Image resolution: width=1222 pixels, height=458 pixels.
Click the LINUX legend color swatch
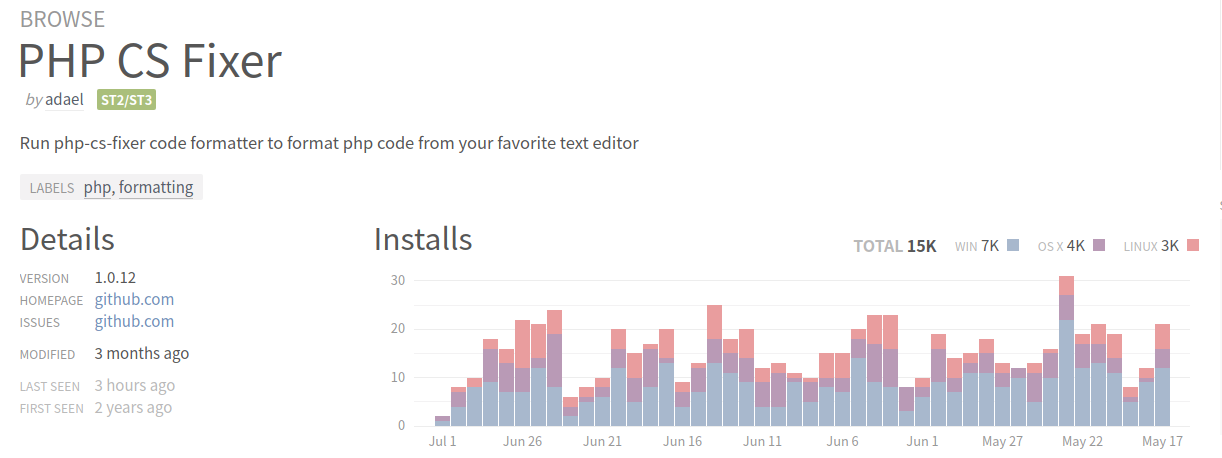click(1192, 245)
